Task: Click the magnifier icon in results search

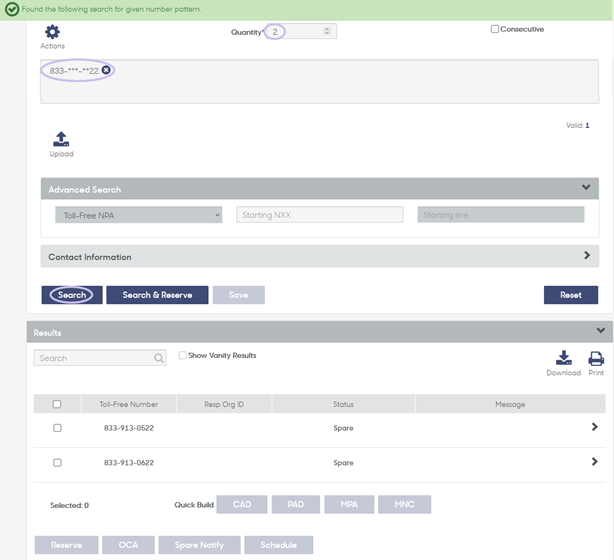Action: pyautogui.click(x=159, y=358)
